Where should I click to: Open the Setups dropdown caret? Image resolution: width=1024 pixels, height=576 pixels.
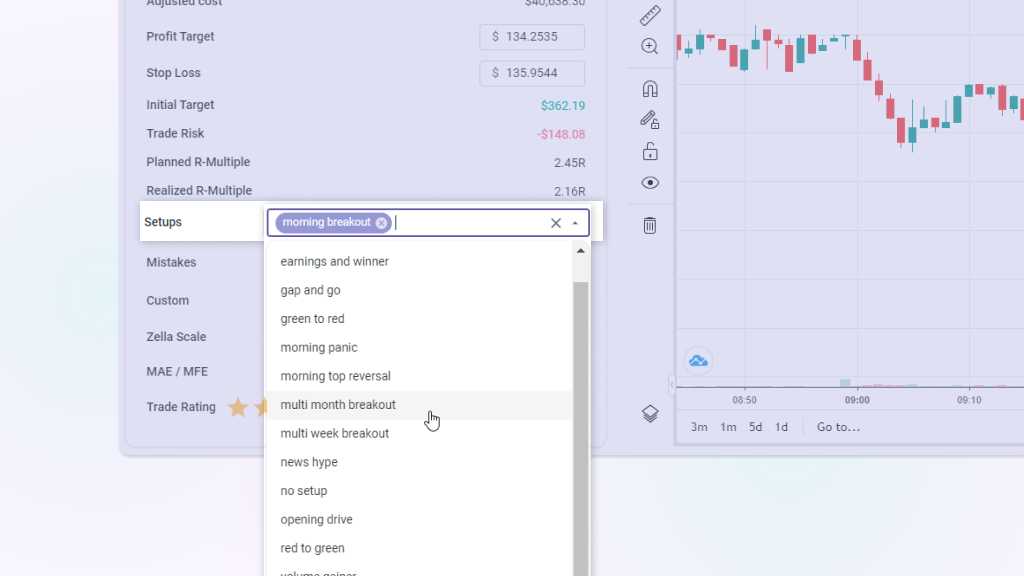pyautogui.click(x=575, y=222)
